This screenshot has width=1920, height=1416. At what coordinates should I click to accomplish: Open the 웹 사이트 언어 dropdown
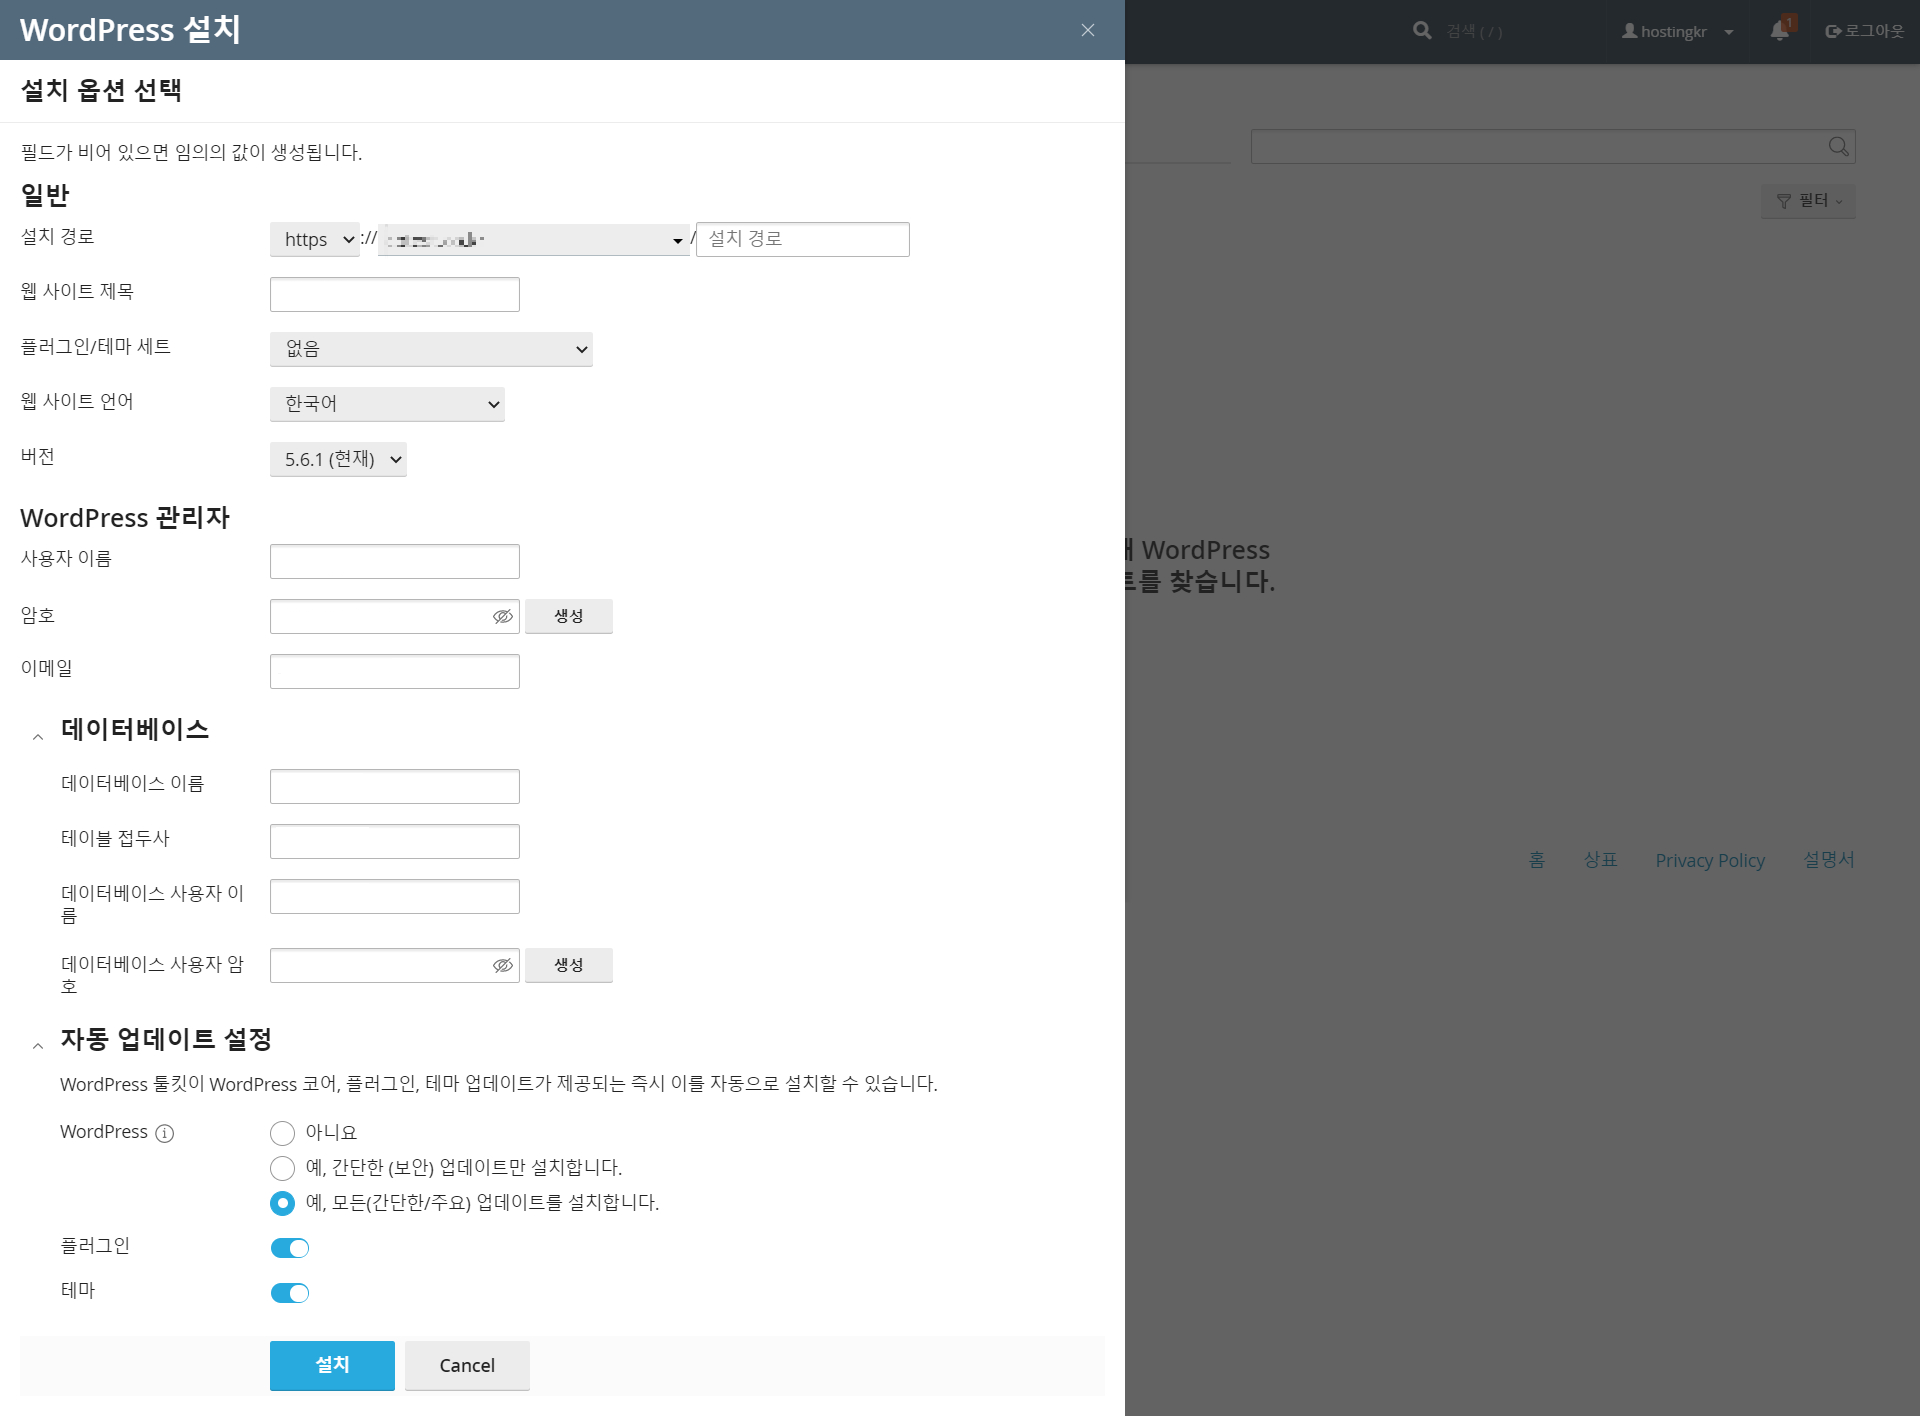[x=387, y=404]
